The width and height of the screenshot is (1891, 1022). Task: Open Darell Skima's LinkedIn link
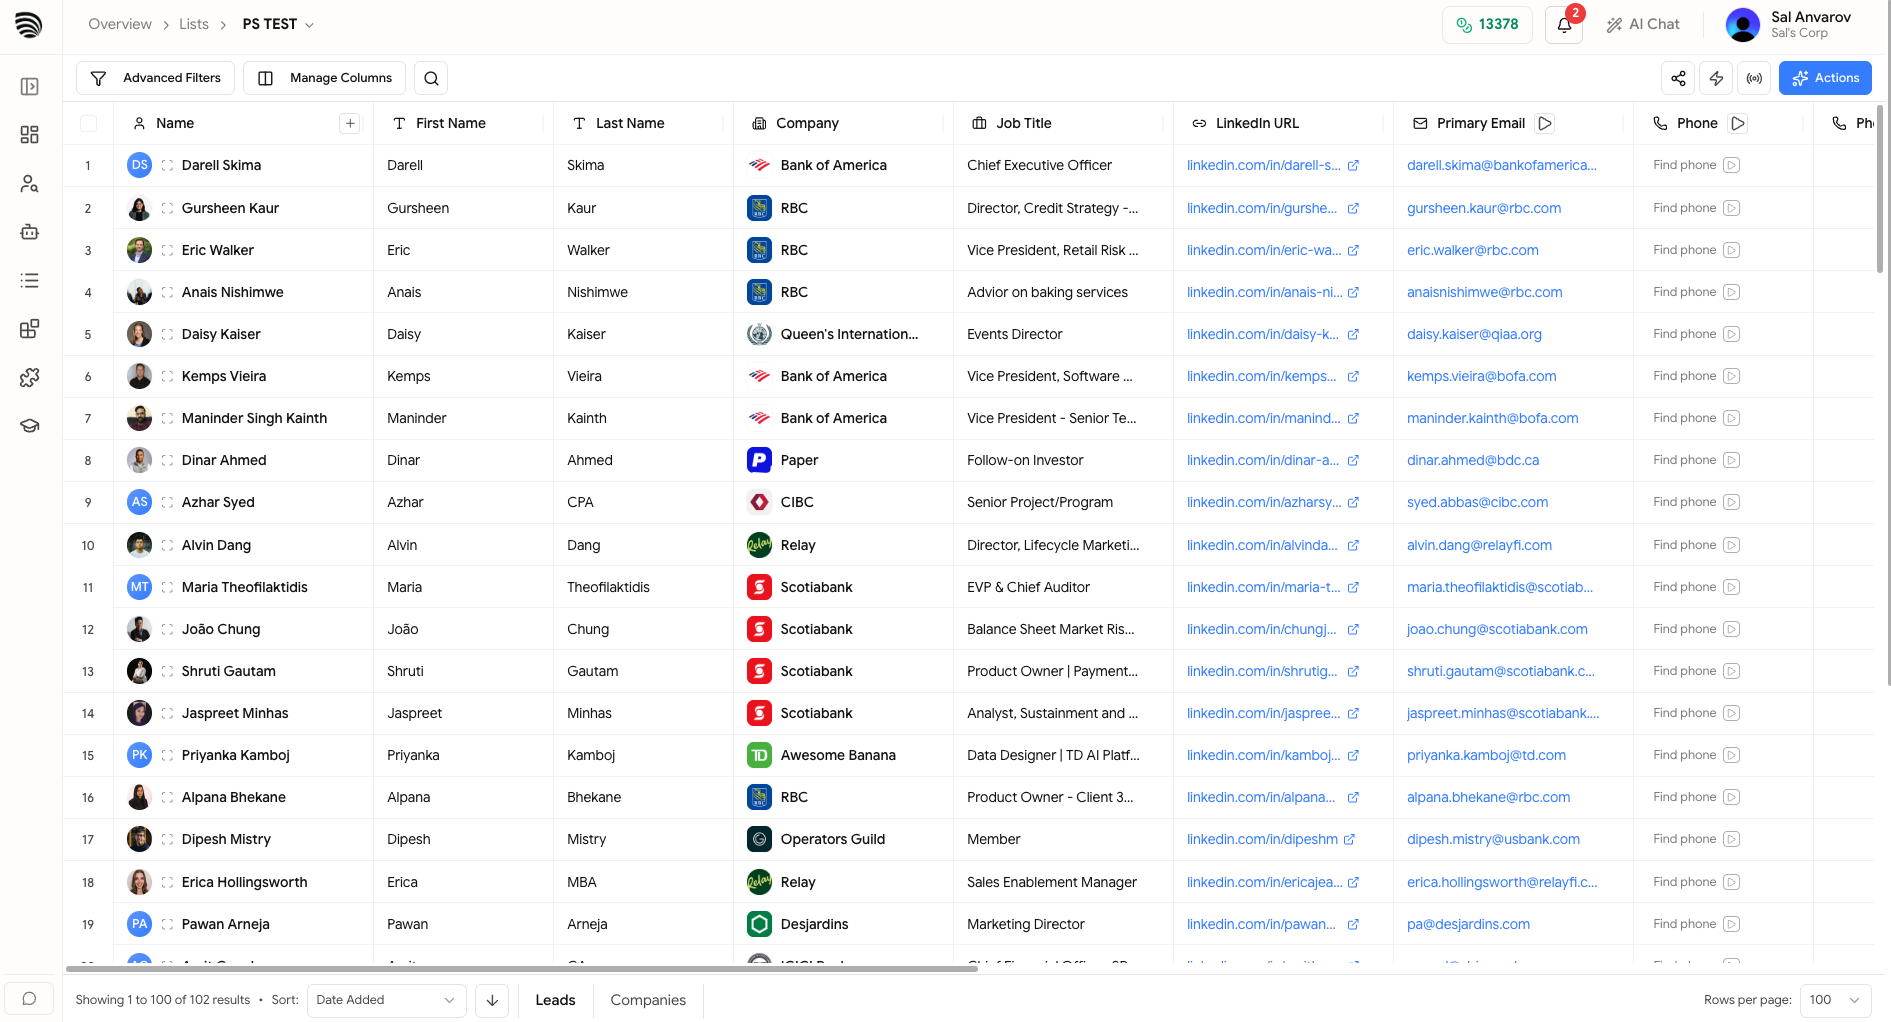click(1264, 165)
